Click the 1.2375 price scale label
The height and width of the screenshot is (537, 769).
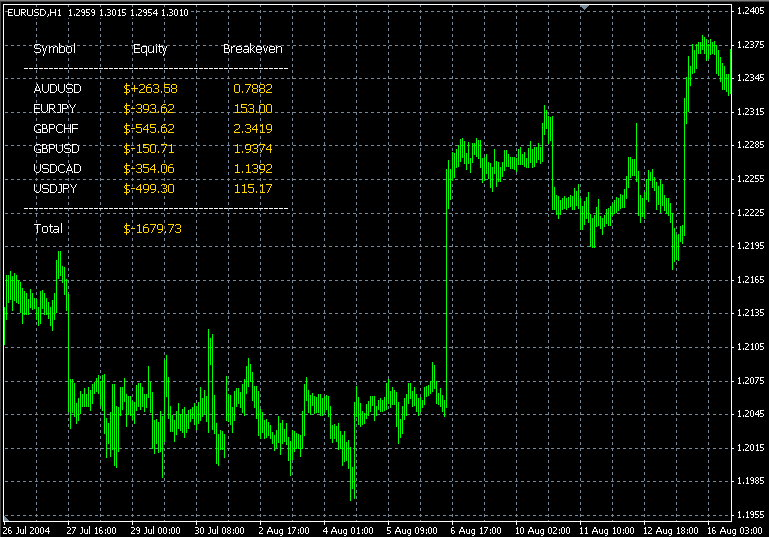click(x=751, y=45)
